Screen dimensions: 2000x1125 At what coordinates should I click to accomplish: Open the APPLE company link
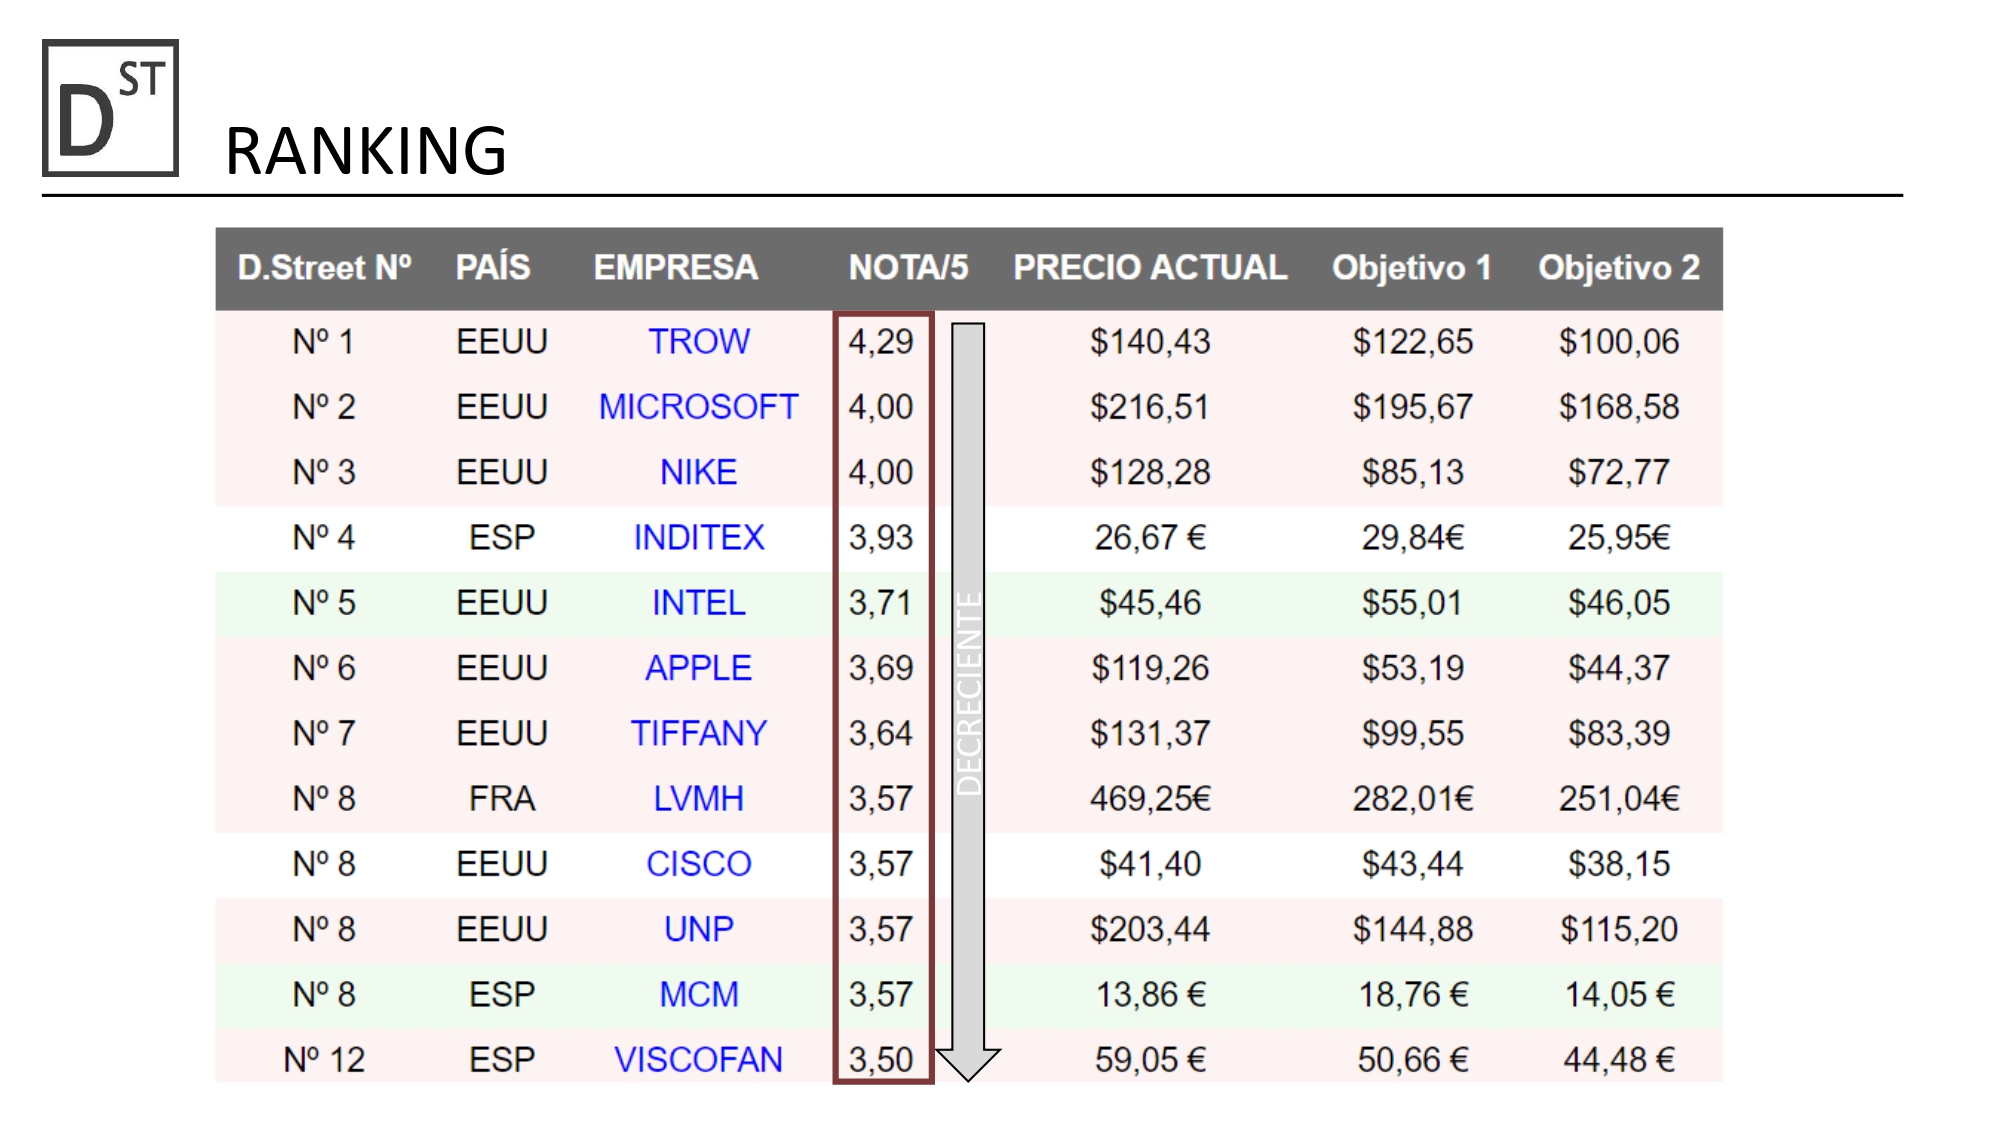pyautogui.click(x=698, y=668)
